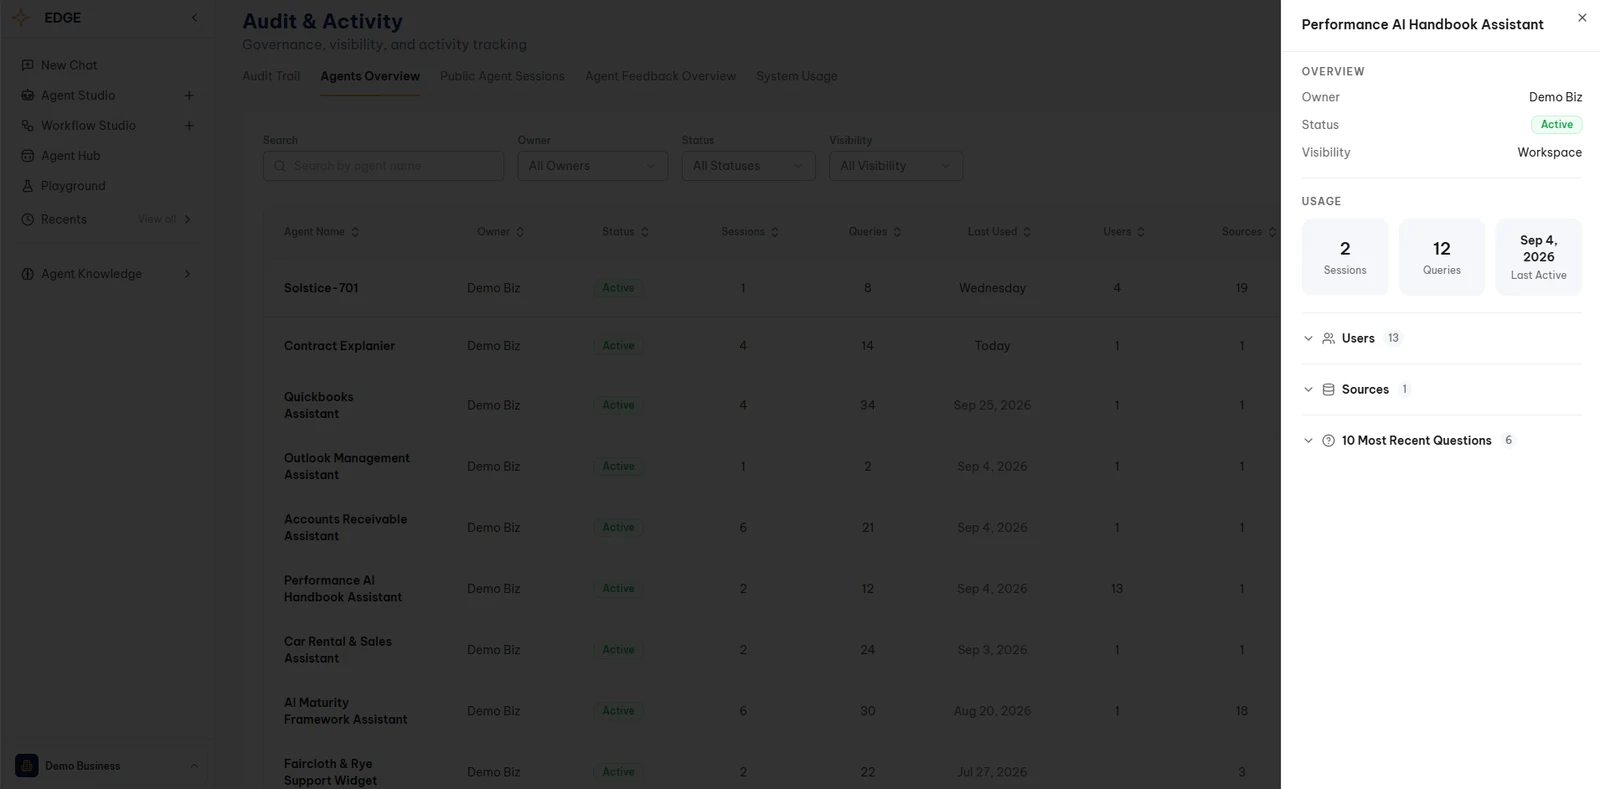
Task: Go to Agent Hub in the sidebar
Action: [x=70, y=156]
